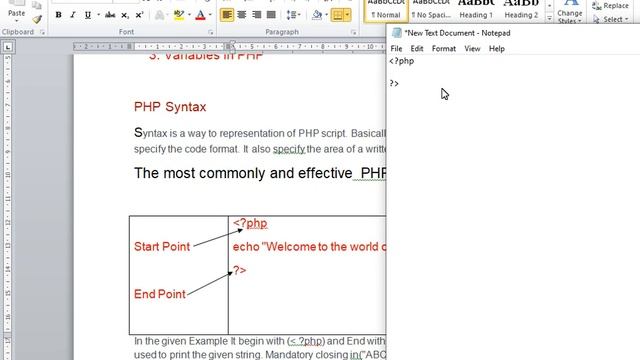Click '?>' text in Word table

(240, 270)
